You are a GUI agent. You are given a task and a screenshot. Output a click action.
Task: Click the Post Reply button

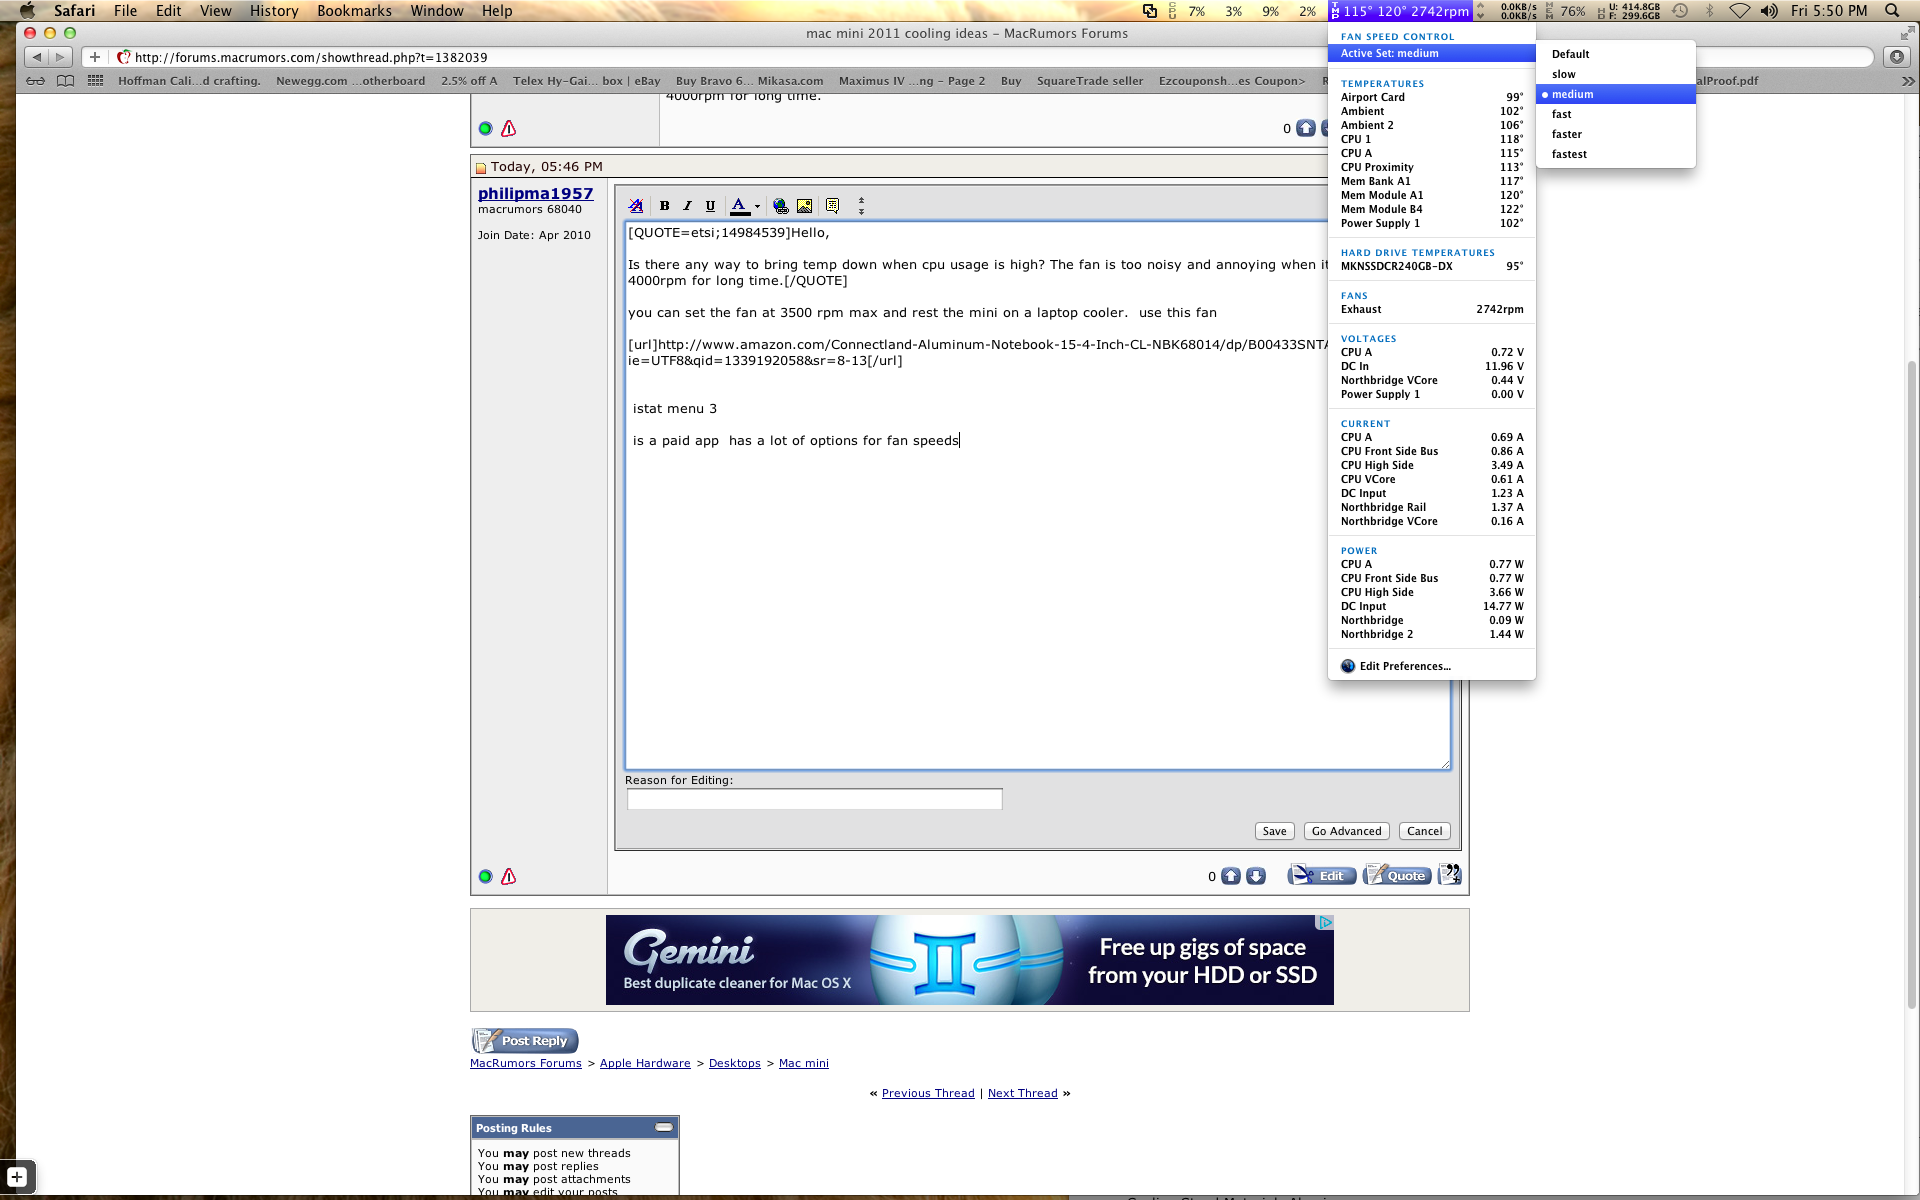click(x=525, y=1041)
